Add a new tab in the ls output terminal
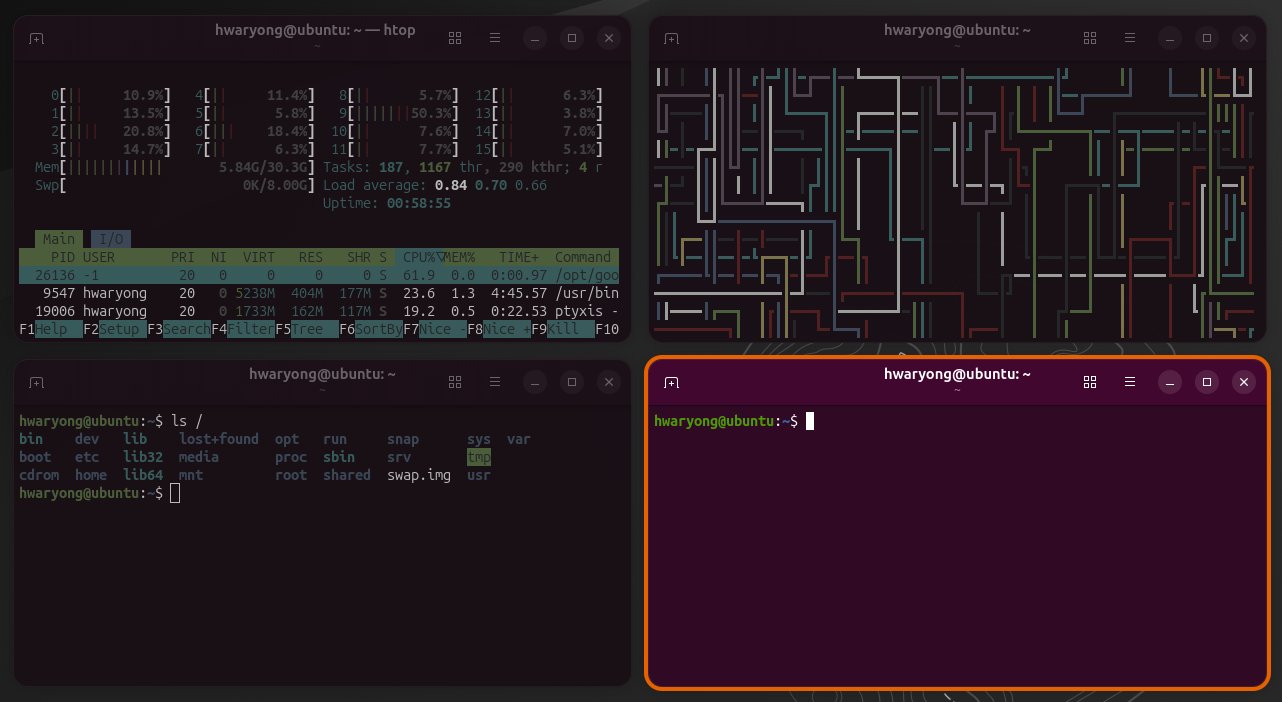Viewport: 1282px width, 702px height. (36, 382)
